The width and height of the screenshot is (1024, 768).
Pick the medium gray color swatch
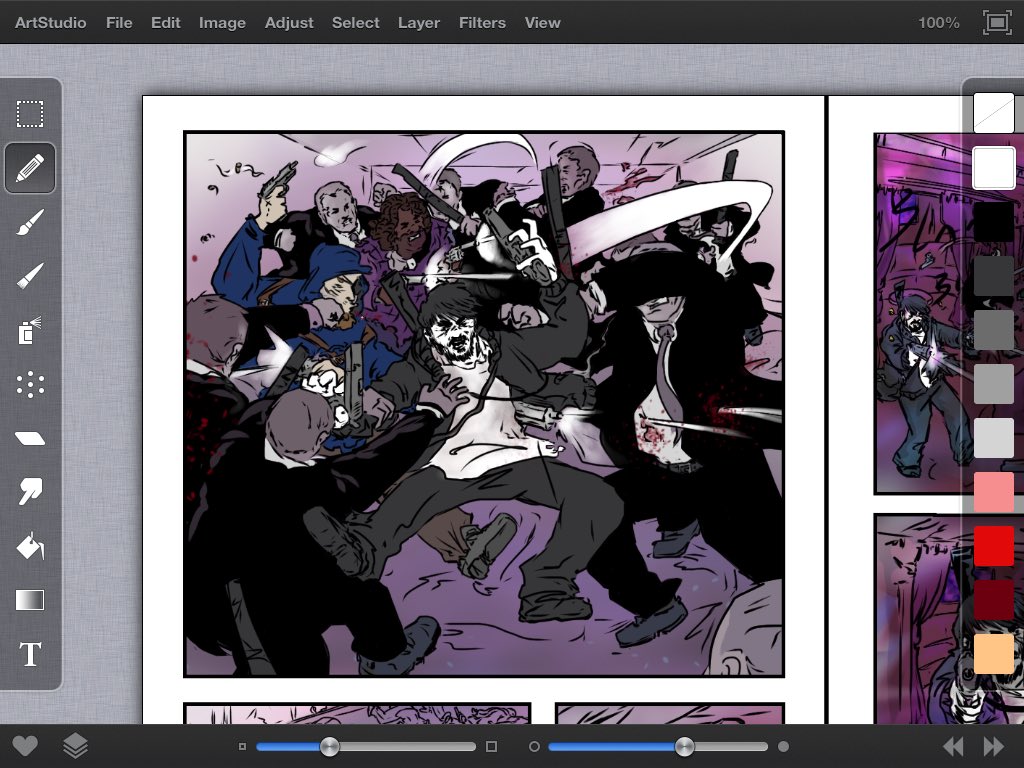[x=994, y=330]
